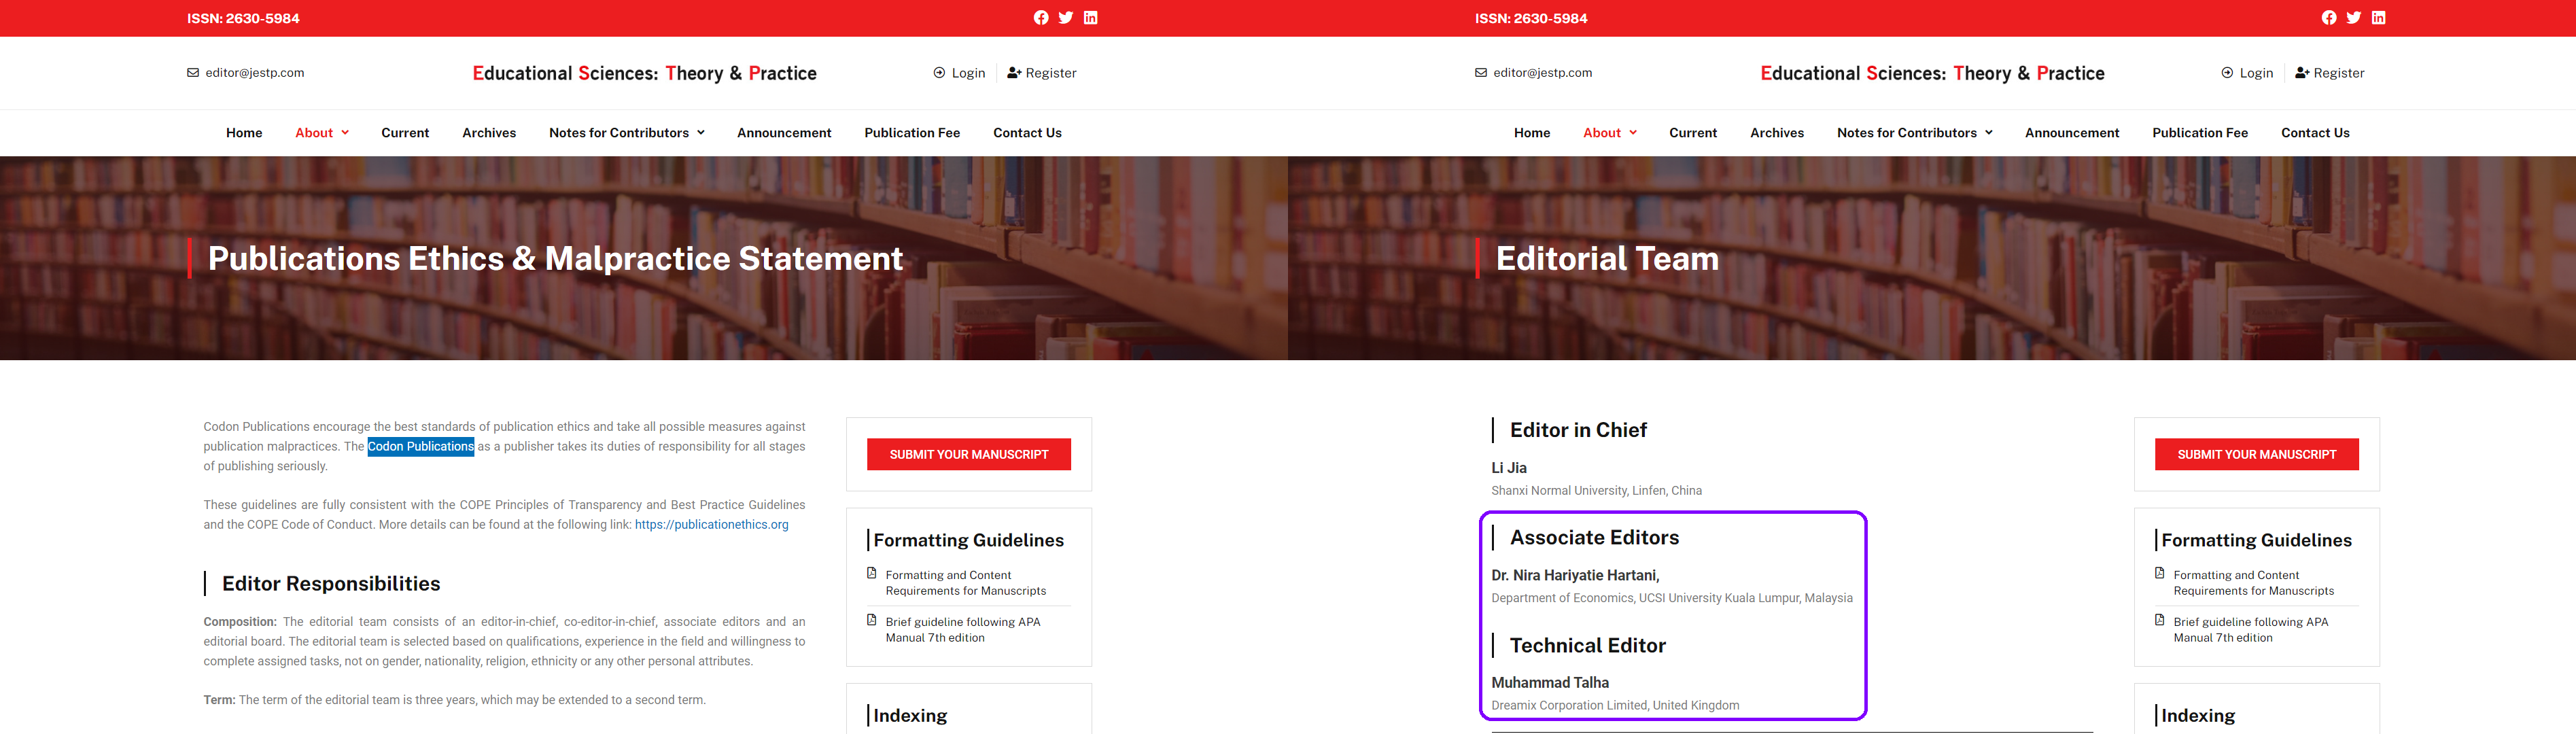
Task: Click document icon beside APA guideline, Editorial Team sidebar
Action: [2159, 620]
